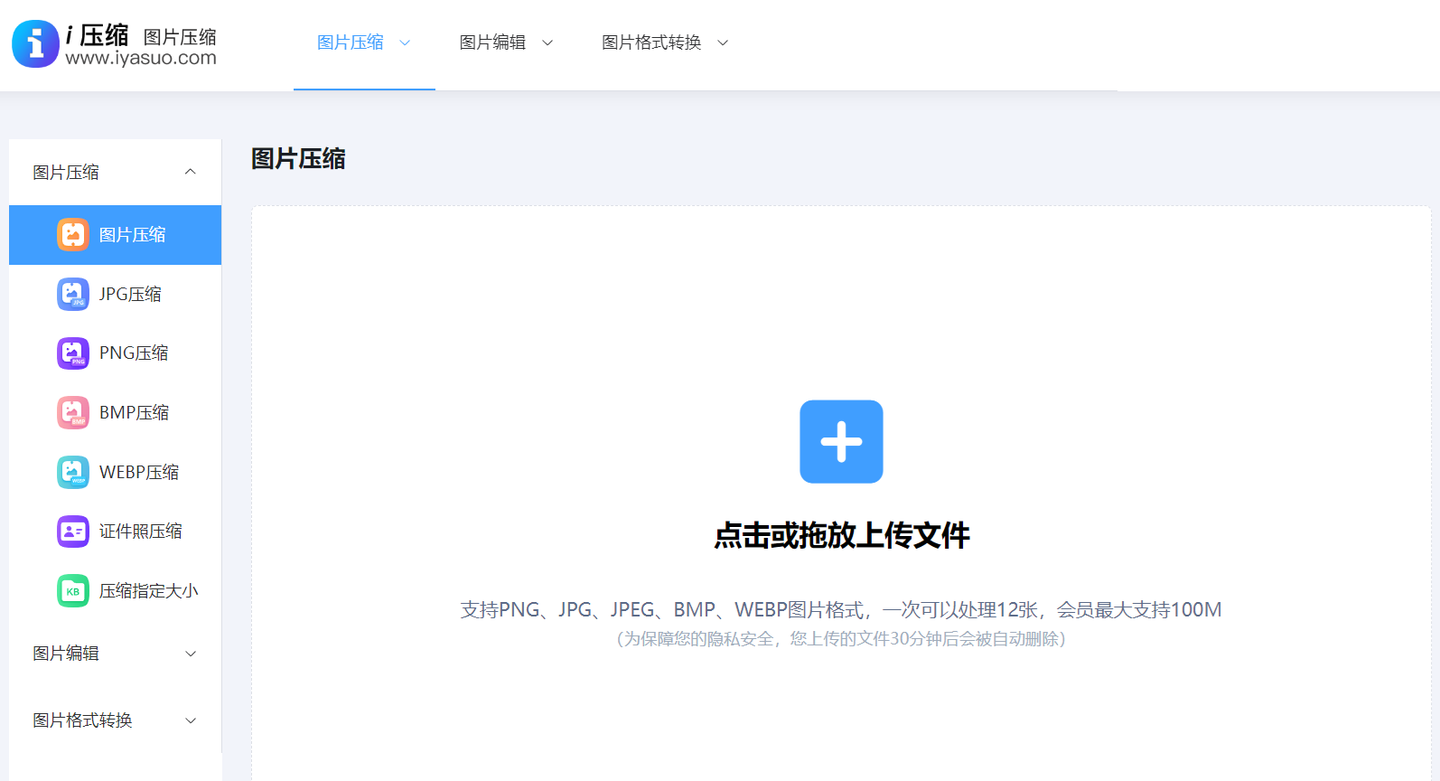Open the PNG压缩 tool via its purple icon

[x=73, y=352]
